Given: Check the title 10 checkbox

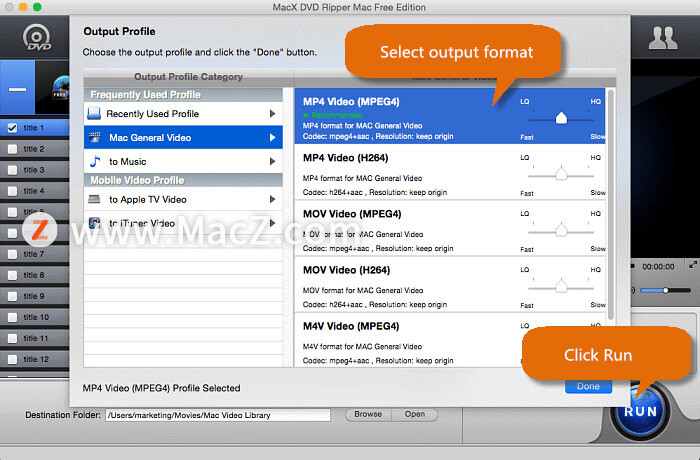Looking at the screenshot, I should 12,317.
